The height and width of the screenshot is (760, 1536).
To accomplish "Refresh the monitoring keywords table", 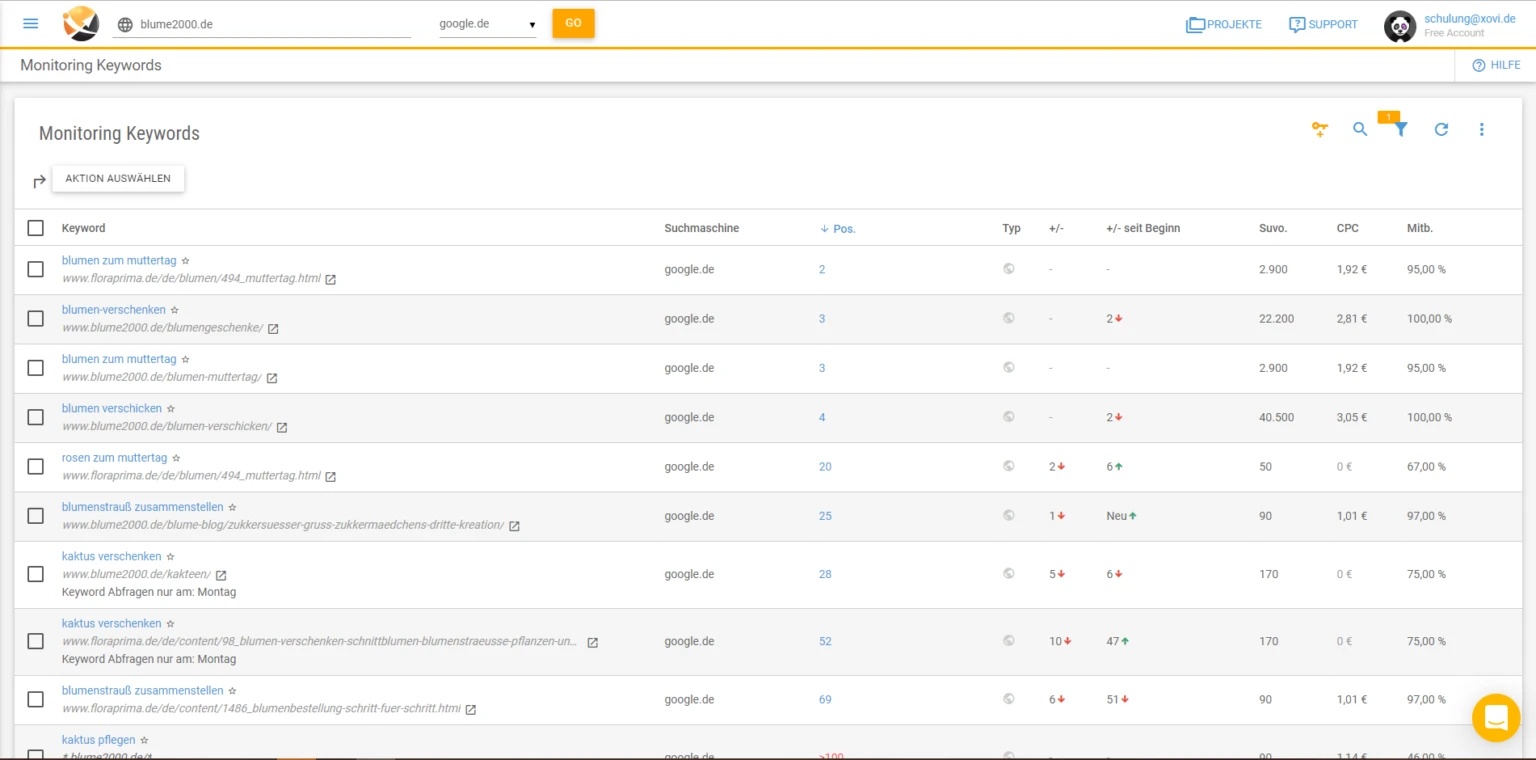I will (1441, 129).
